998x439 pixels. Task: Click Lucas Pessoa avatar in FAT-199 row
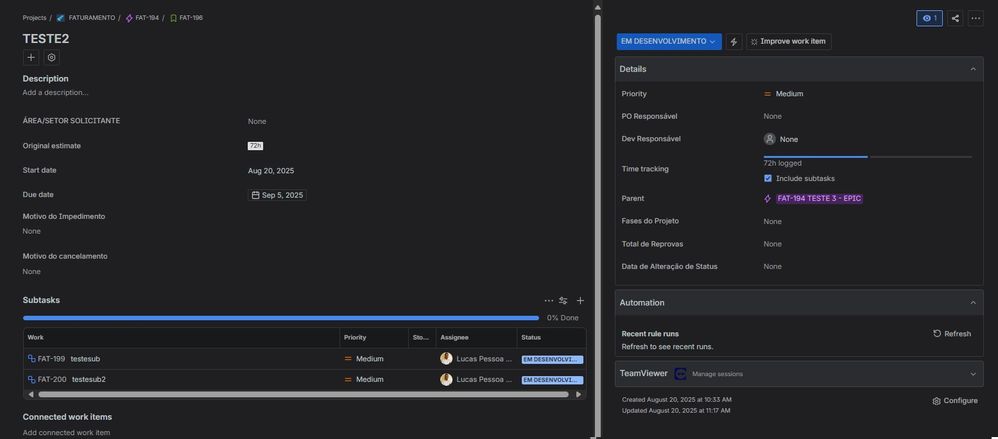(446, 359)
